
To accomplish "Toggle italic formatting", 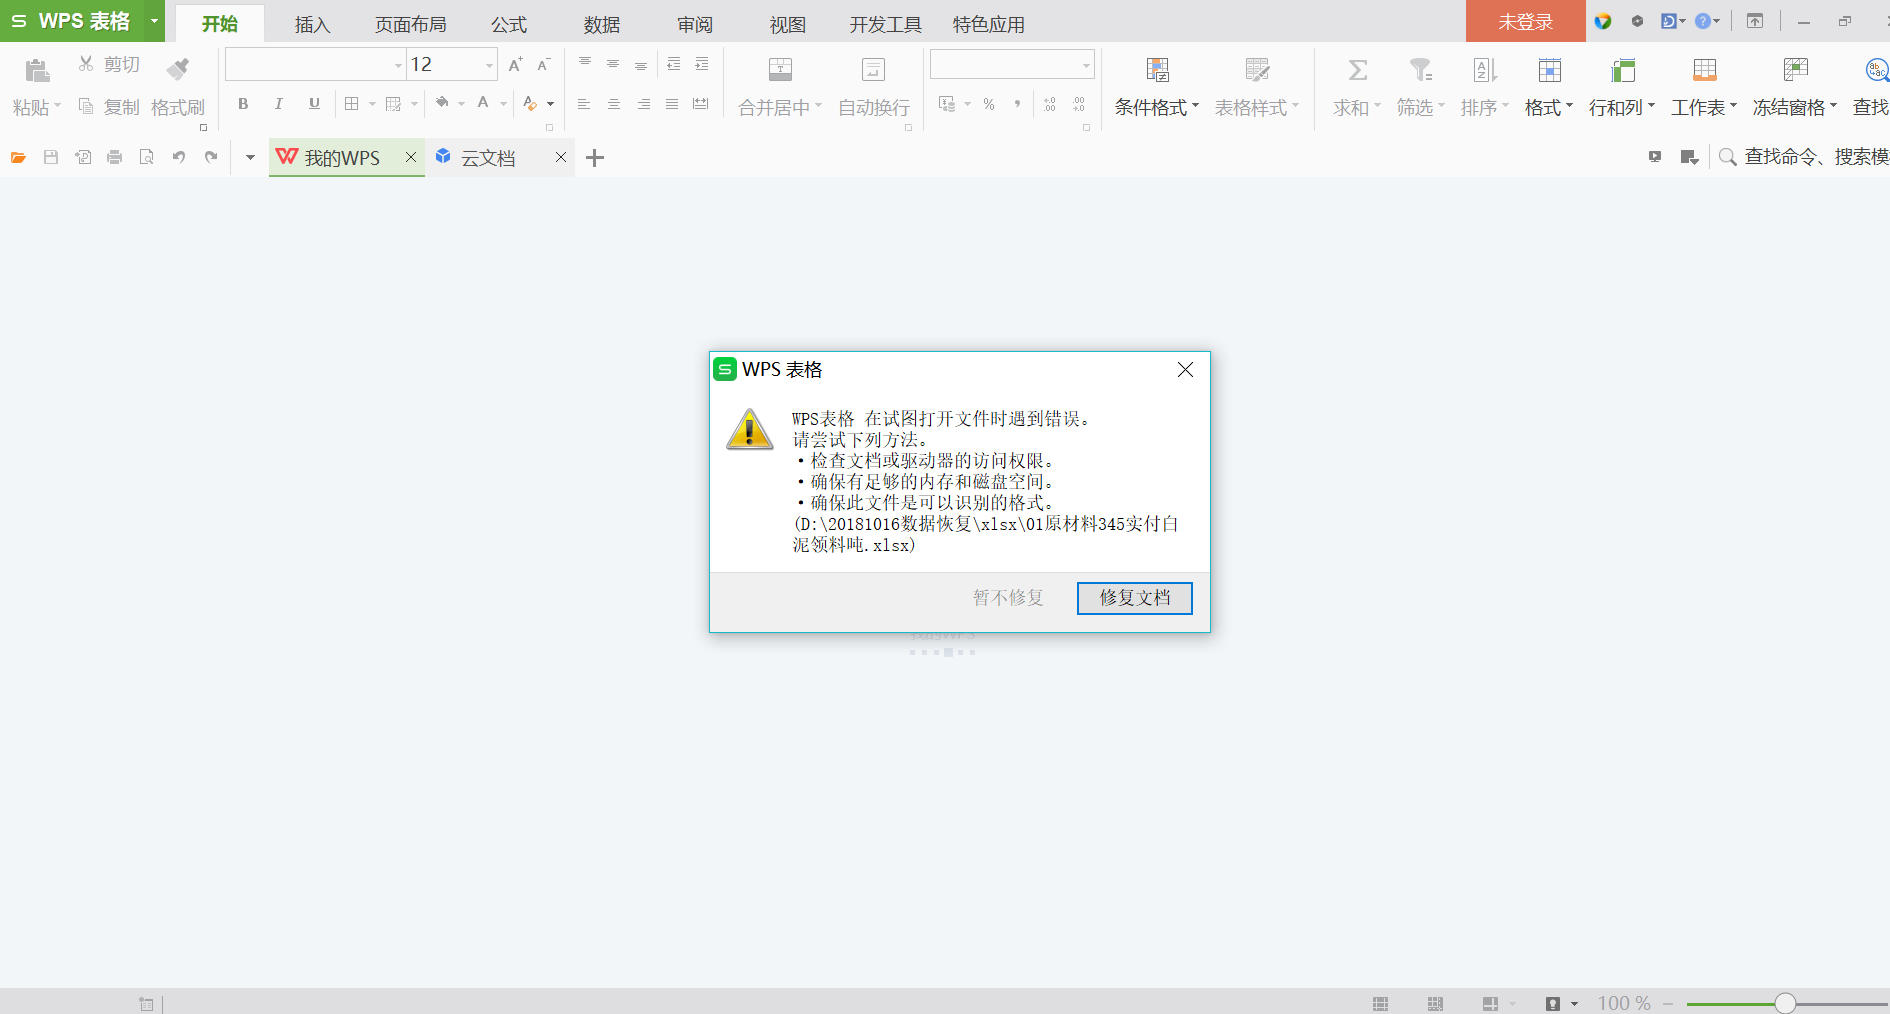I will tap(279, 103).
